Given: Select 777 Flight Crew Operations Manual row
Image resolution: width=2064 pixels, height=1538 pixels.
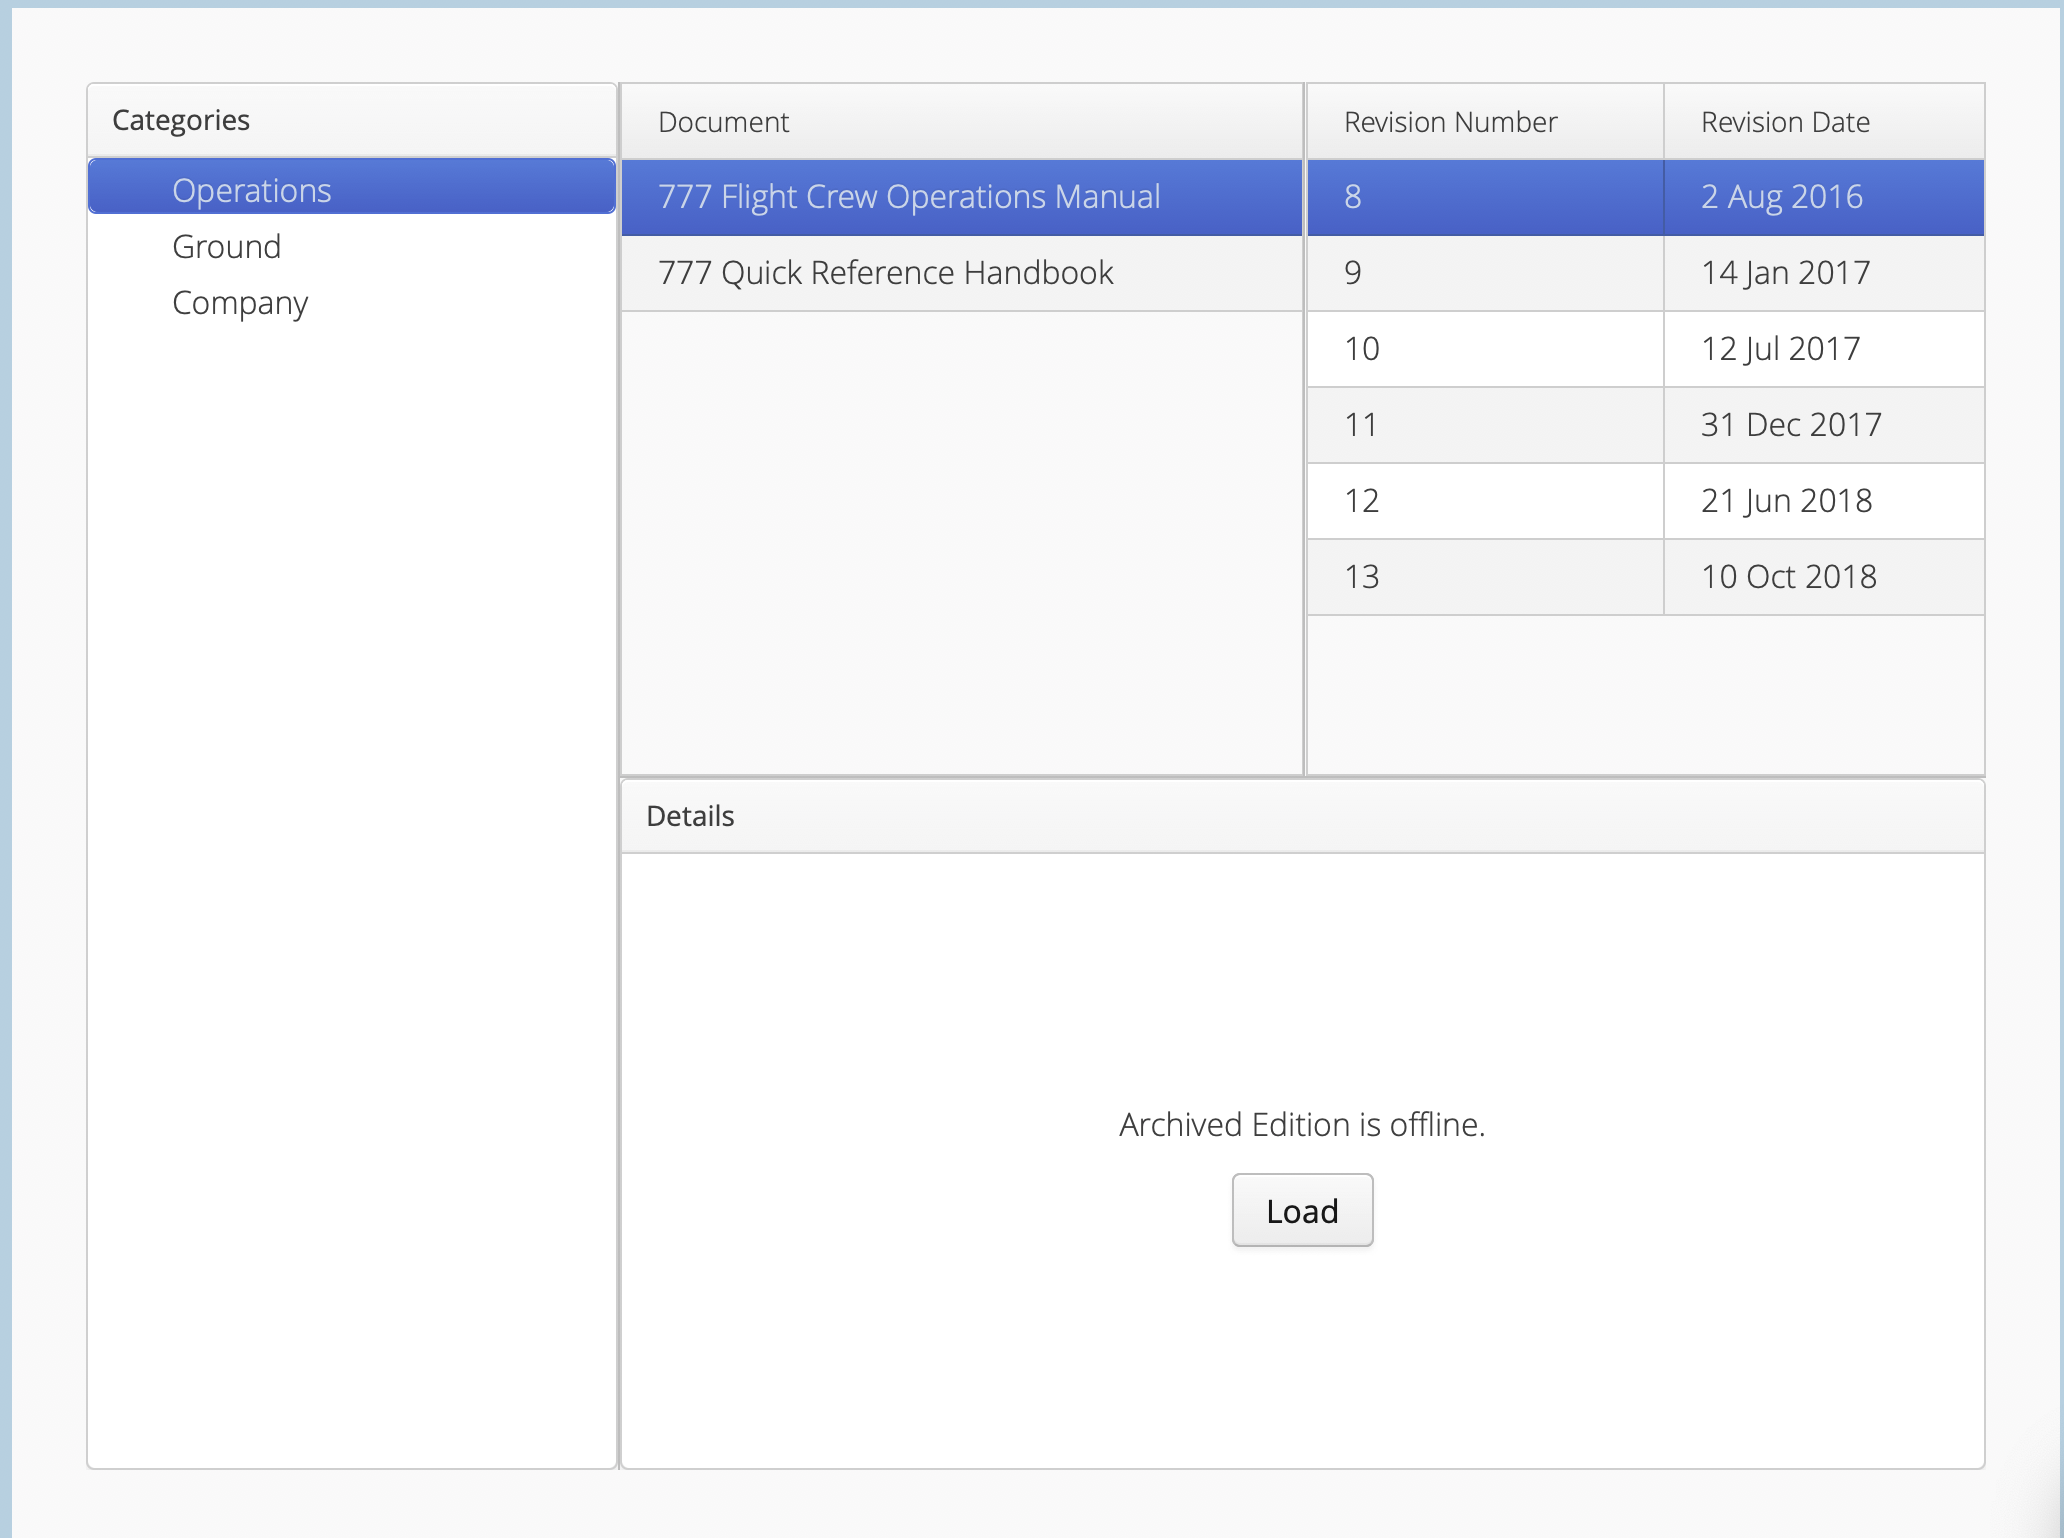Looking at the screenshot, I should tap(908, 196).
